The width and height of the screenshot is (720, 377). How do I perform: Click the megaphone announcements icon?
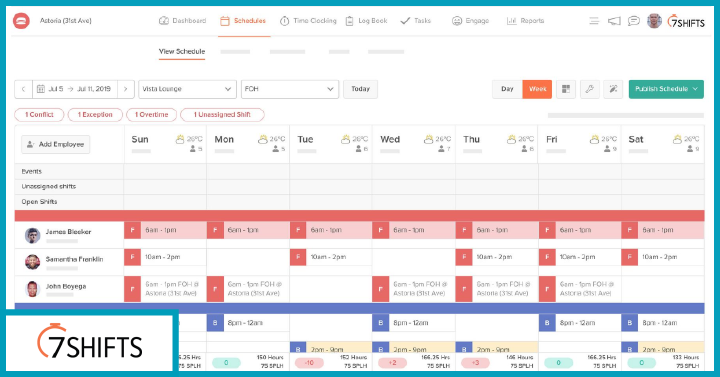(x=614, y=21)
